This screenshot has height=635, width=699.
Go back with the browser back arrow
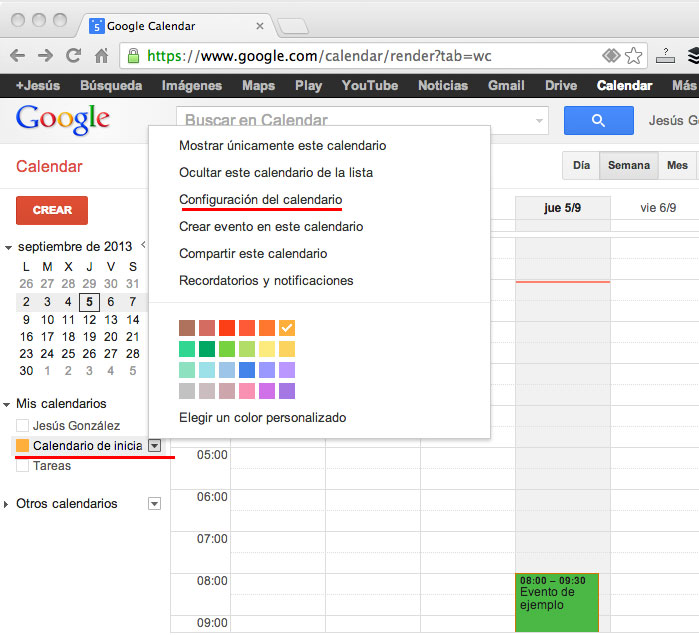point(17,56)
